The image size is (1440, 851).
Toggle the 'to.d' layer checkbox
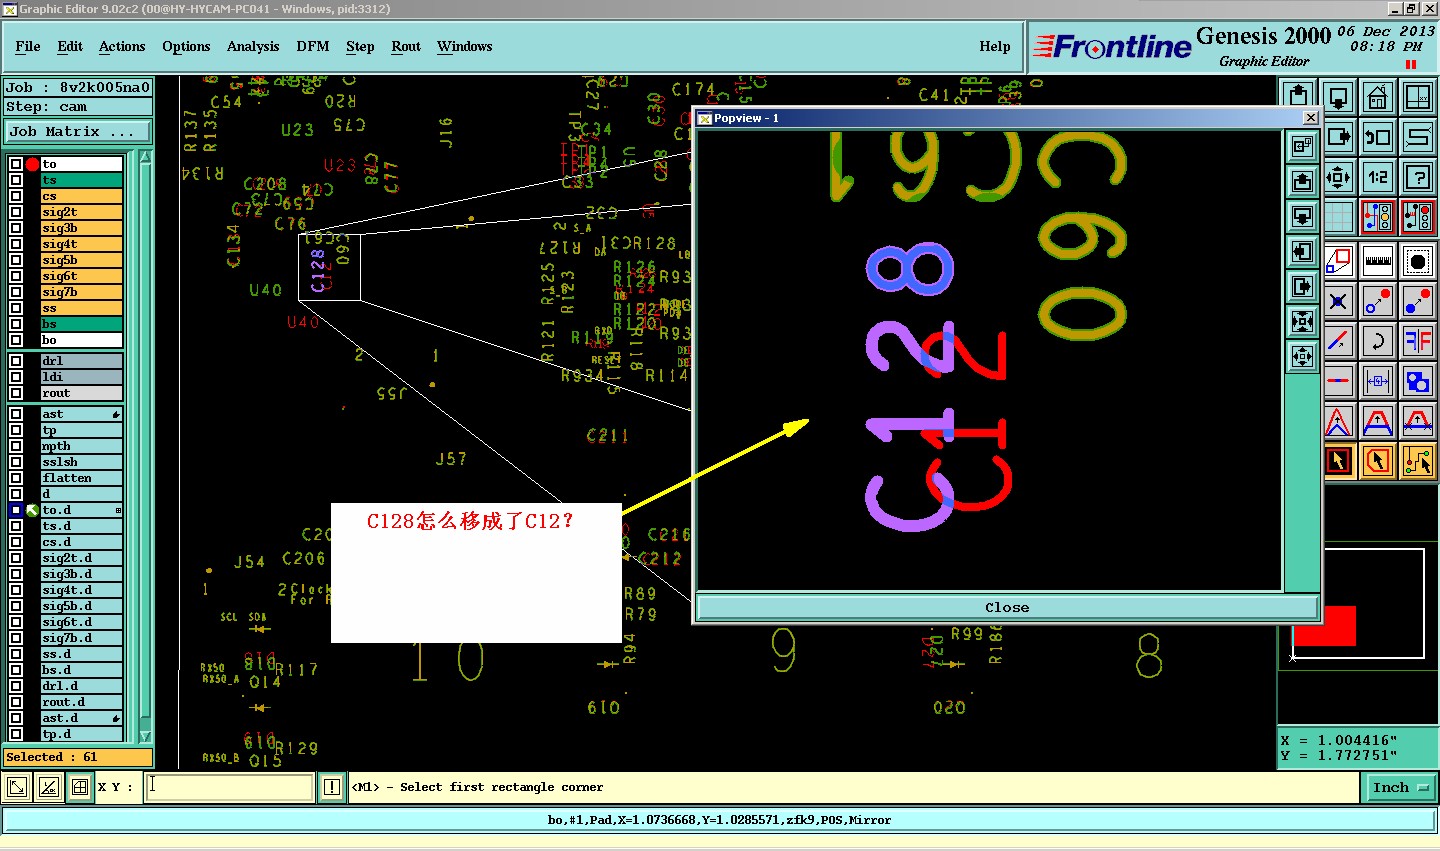(16, 510)
